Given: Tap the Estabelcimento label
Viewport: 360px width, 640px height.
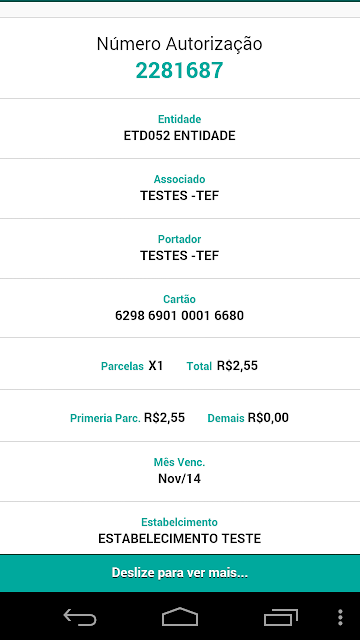Looking at the screenshot, I should [x=180, y=522].
